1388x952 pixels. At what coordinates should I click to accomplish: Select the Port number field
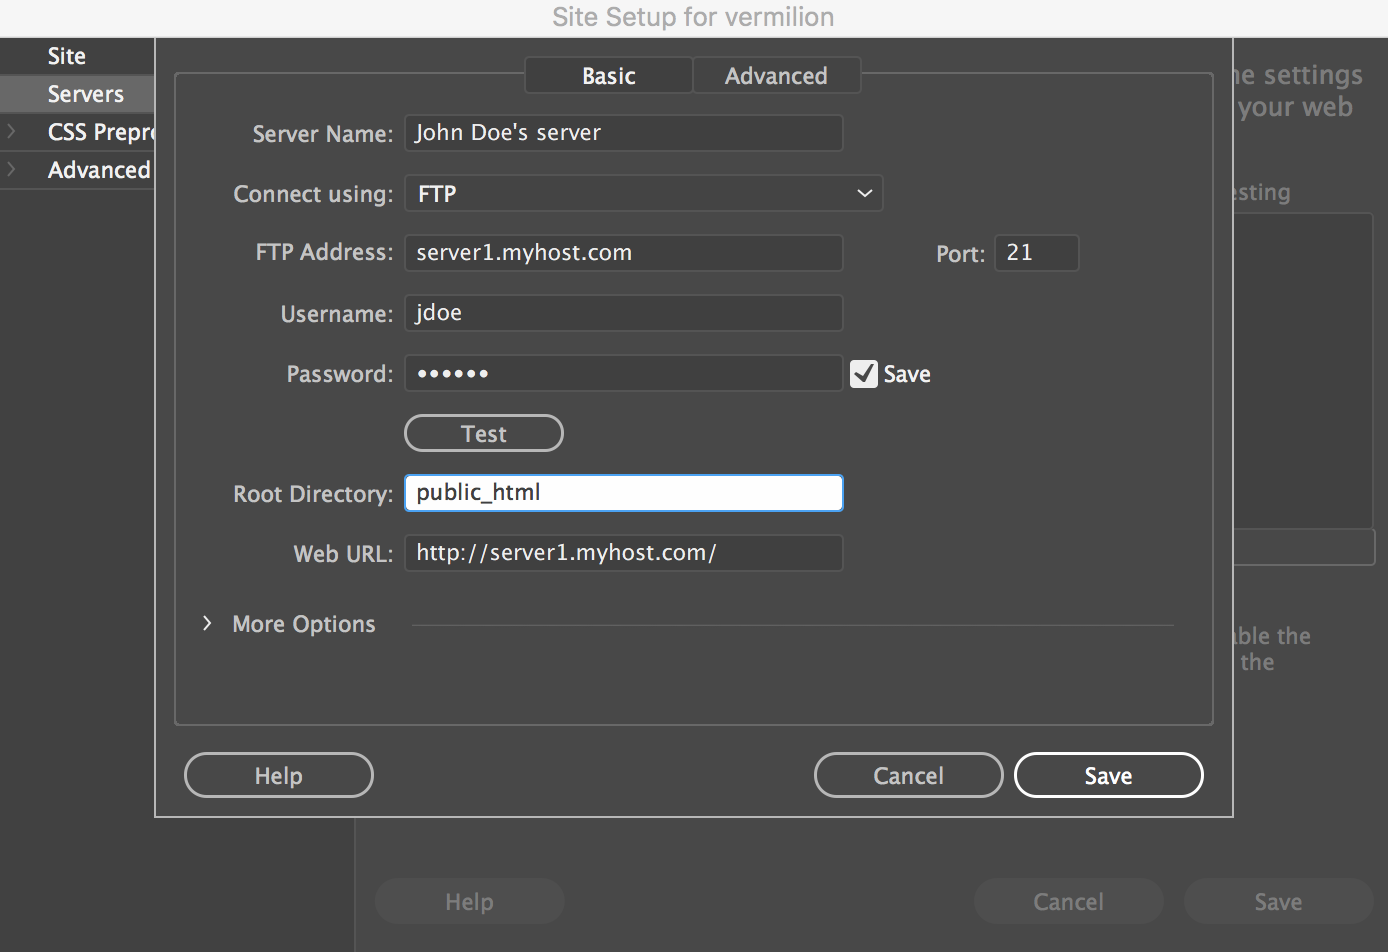coord(1036,252)
